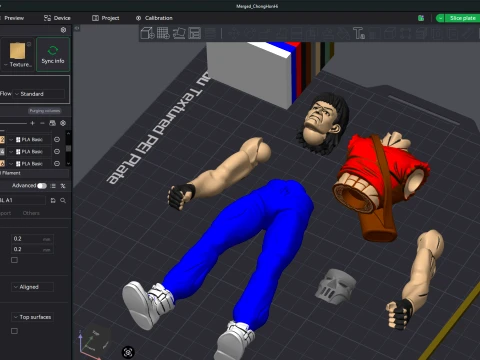Click the Add plate grid icon

pos(163,33)
